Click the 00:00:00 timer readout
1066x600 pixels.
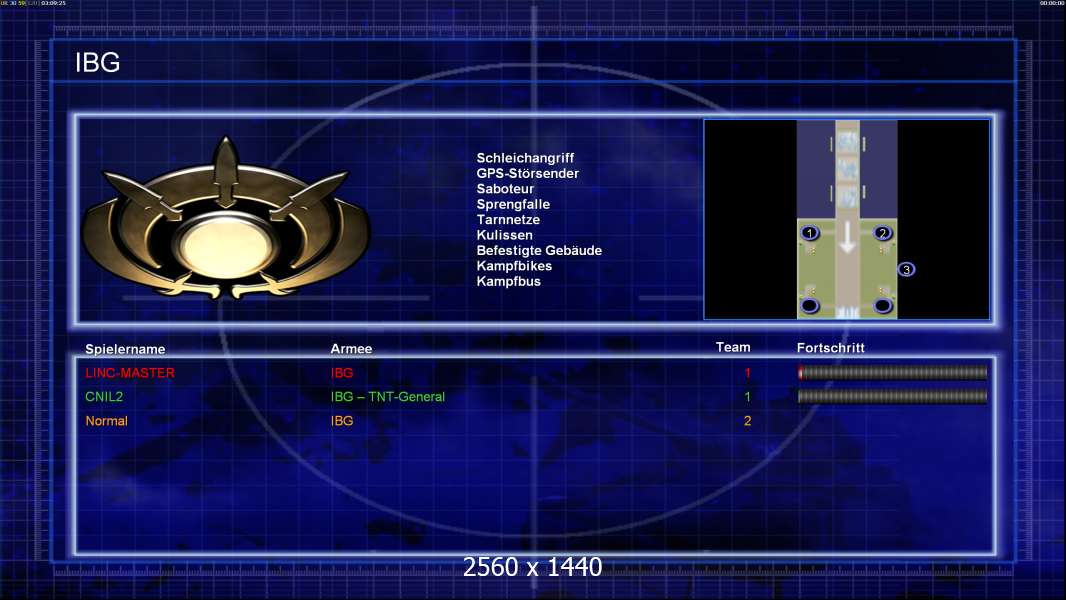1052,3
